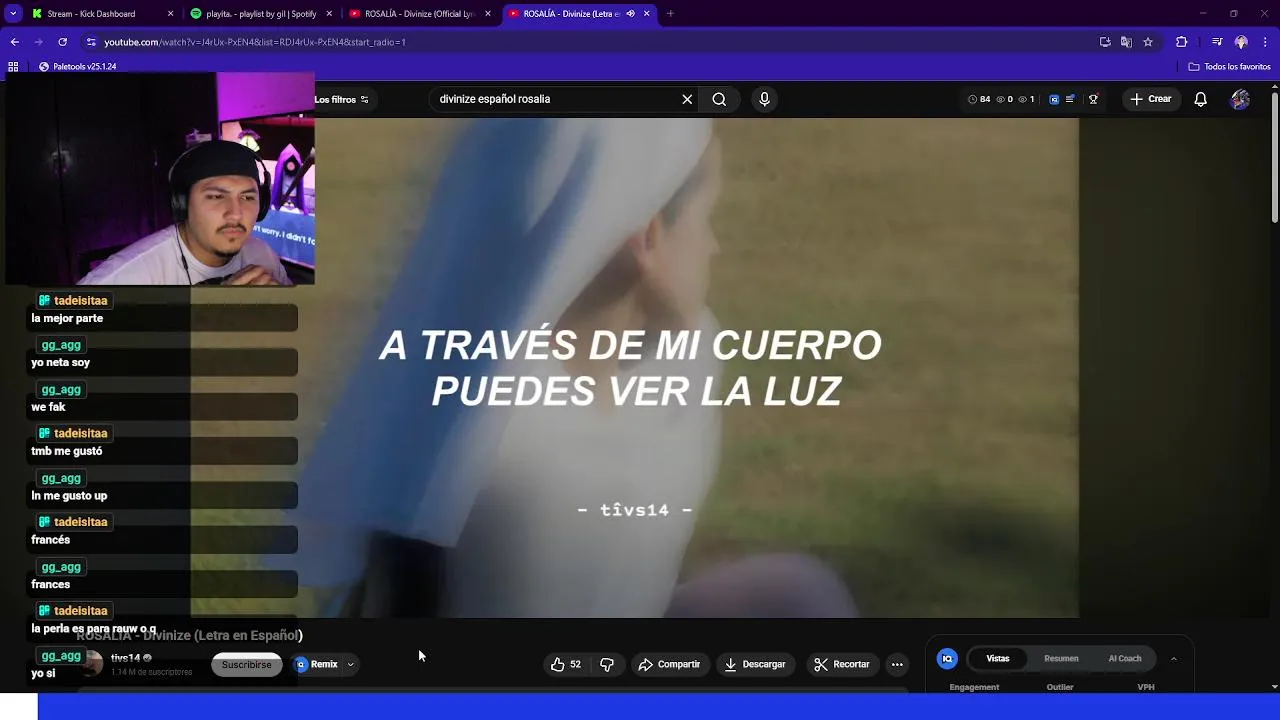Select the Vistas tab

click(998, 658)
